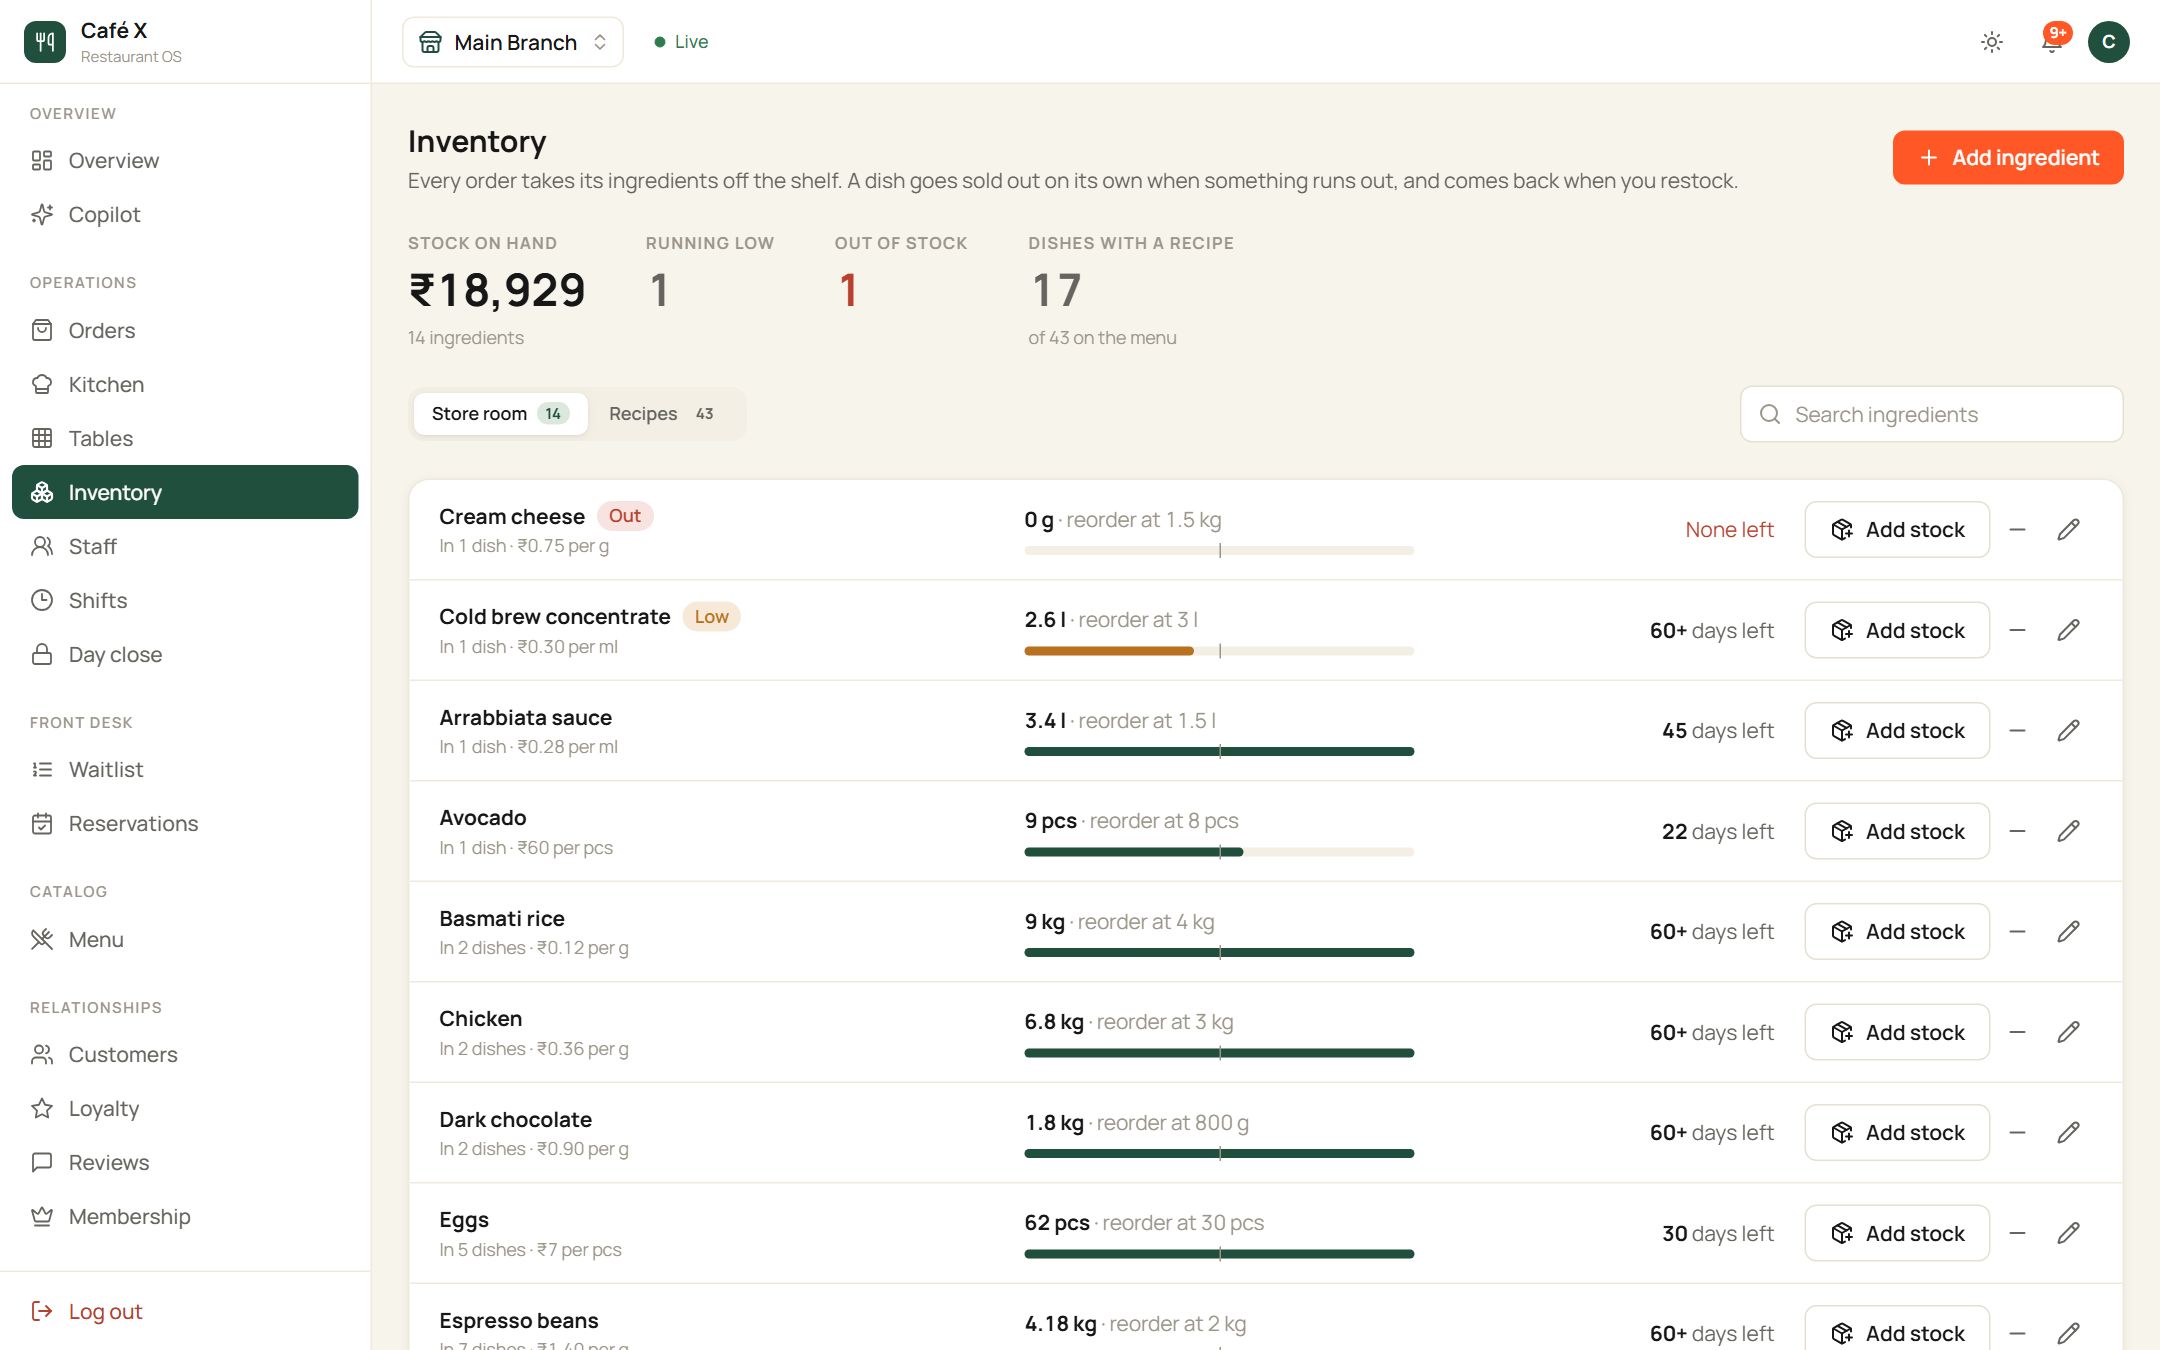Add stock for Chicken
This screenshot has width=2160, height=1350.
click(x=1897, y=1032)
